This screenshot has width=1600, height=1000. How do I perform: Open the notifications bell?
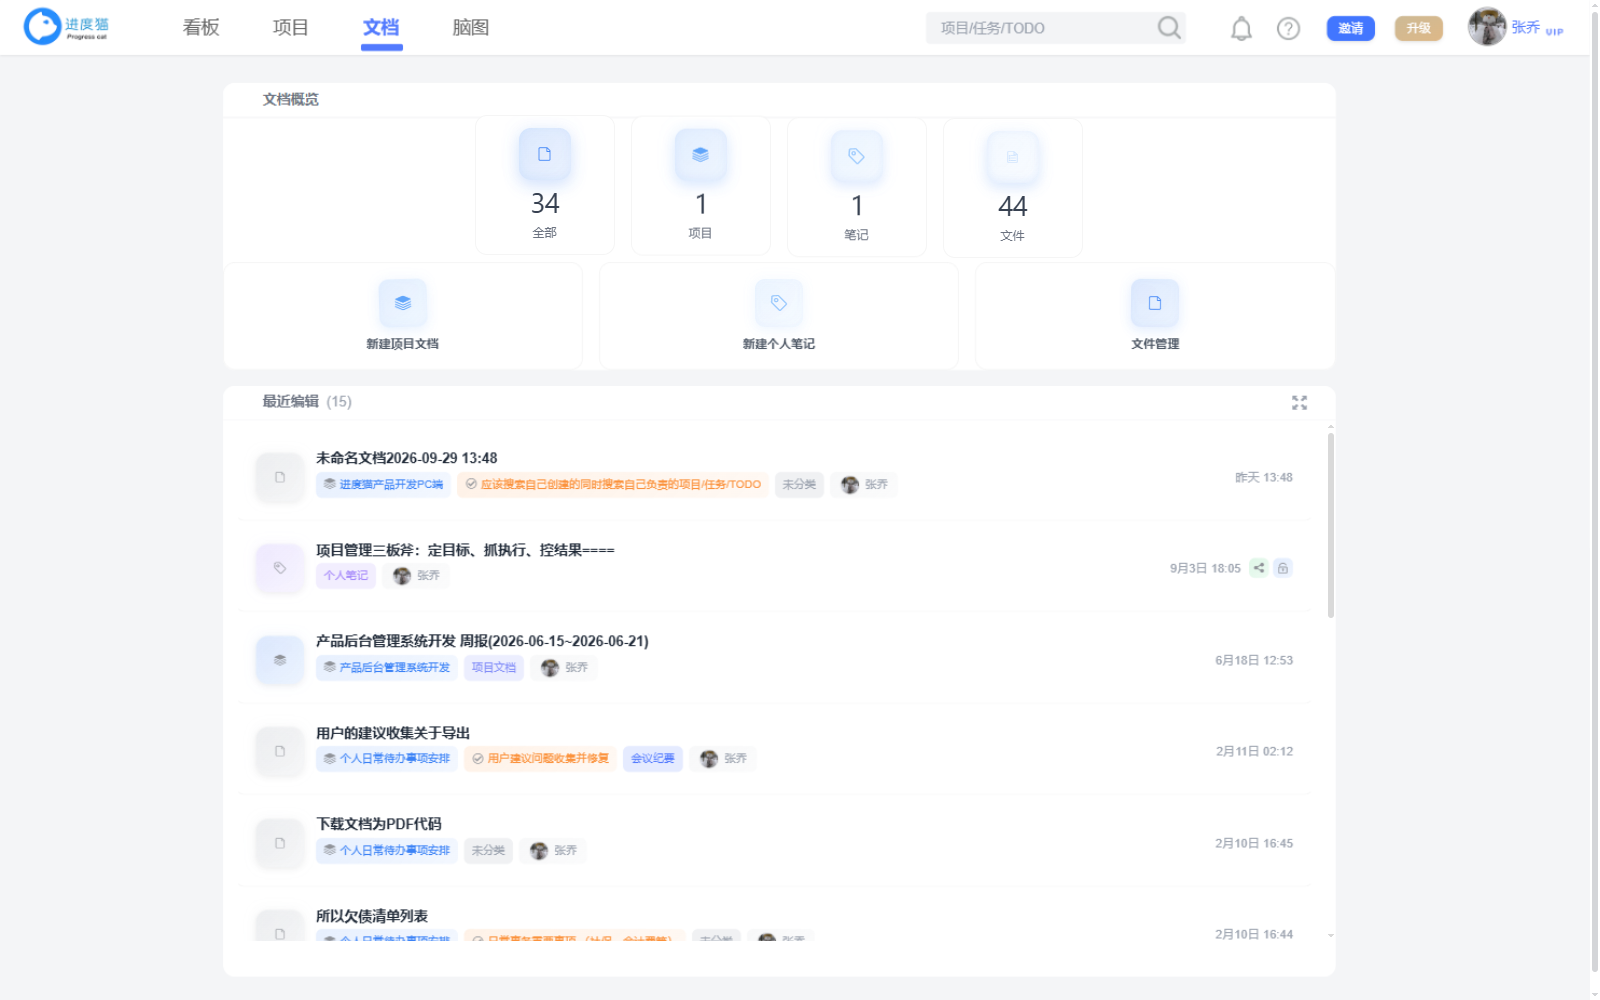coord(1241,29)
